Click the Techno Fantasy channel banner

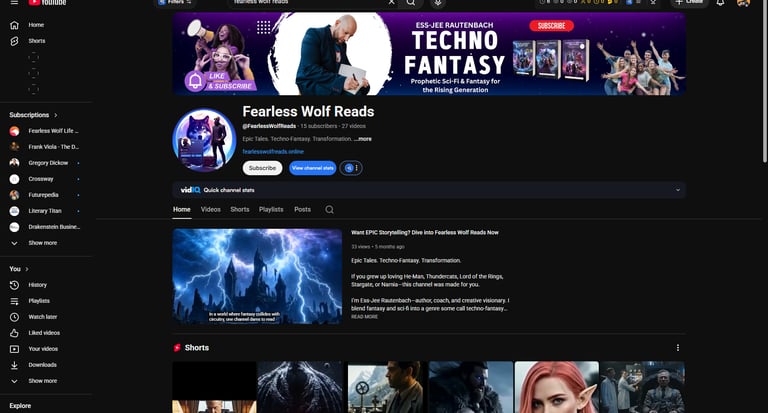click(x=429, y=54)
